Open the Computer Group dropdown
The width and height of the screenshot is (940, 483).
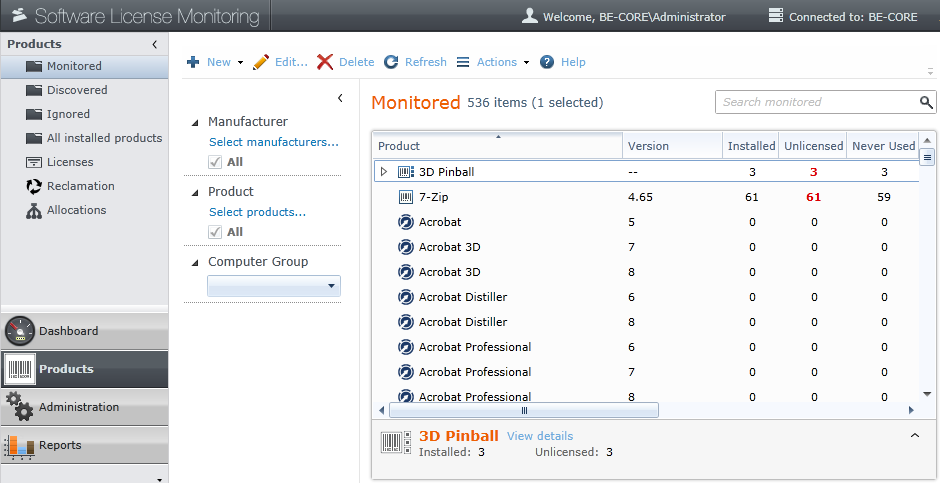[274, 286]
